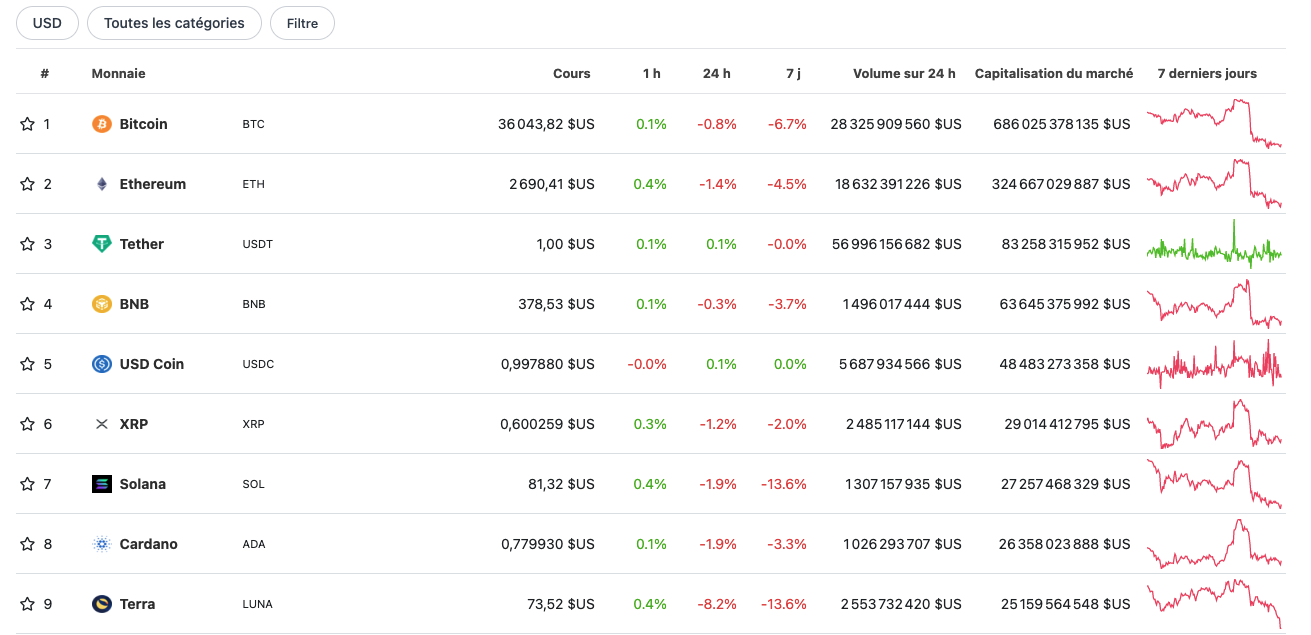Screen dimensions: 1311x635
Task: Sort by Capitalisation du marché column
Action: tap(1054, 73)
